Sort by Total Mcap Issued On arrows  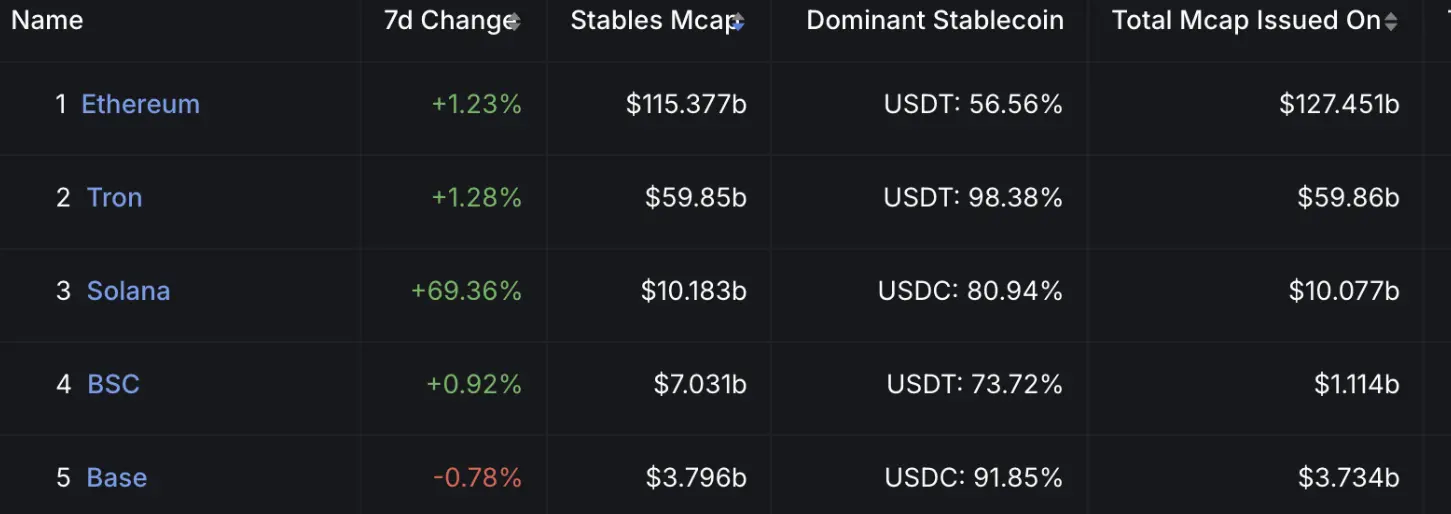(x=1391, y=22)
